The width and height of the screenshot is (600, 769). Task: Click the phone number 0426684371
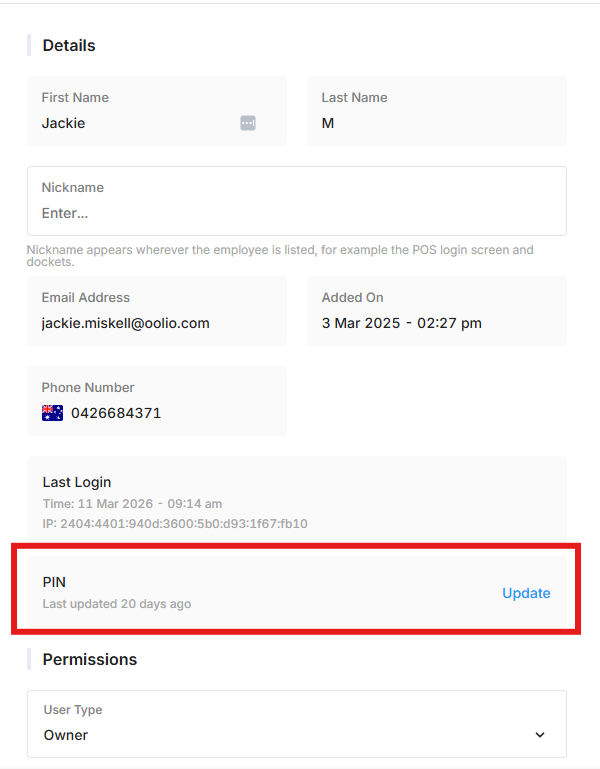tap(116, 413)
